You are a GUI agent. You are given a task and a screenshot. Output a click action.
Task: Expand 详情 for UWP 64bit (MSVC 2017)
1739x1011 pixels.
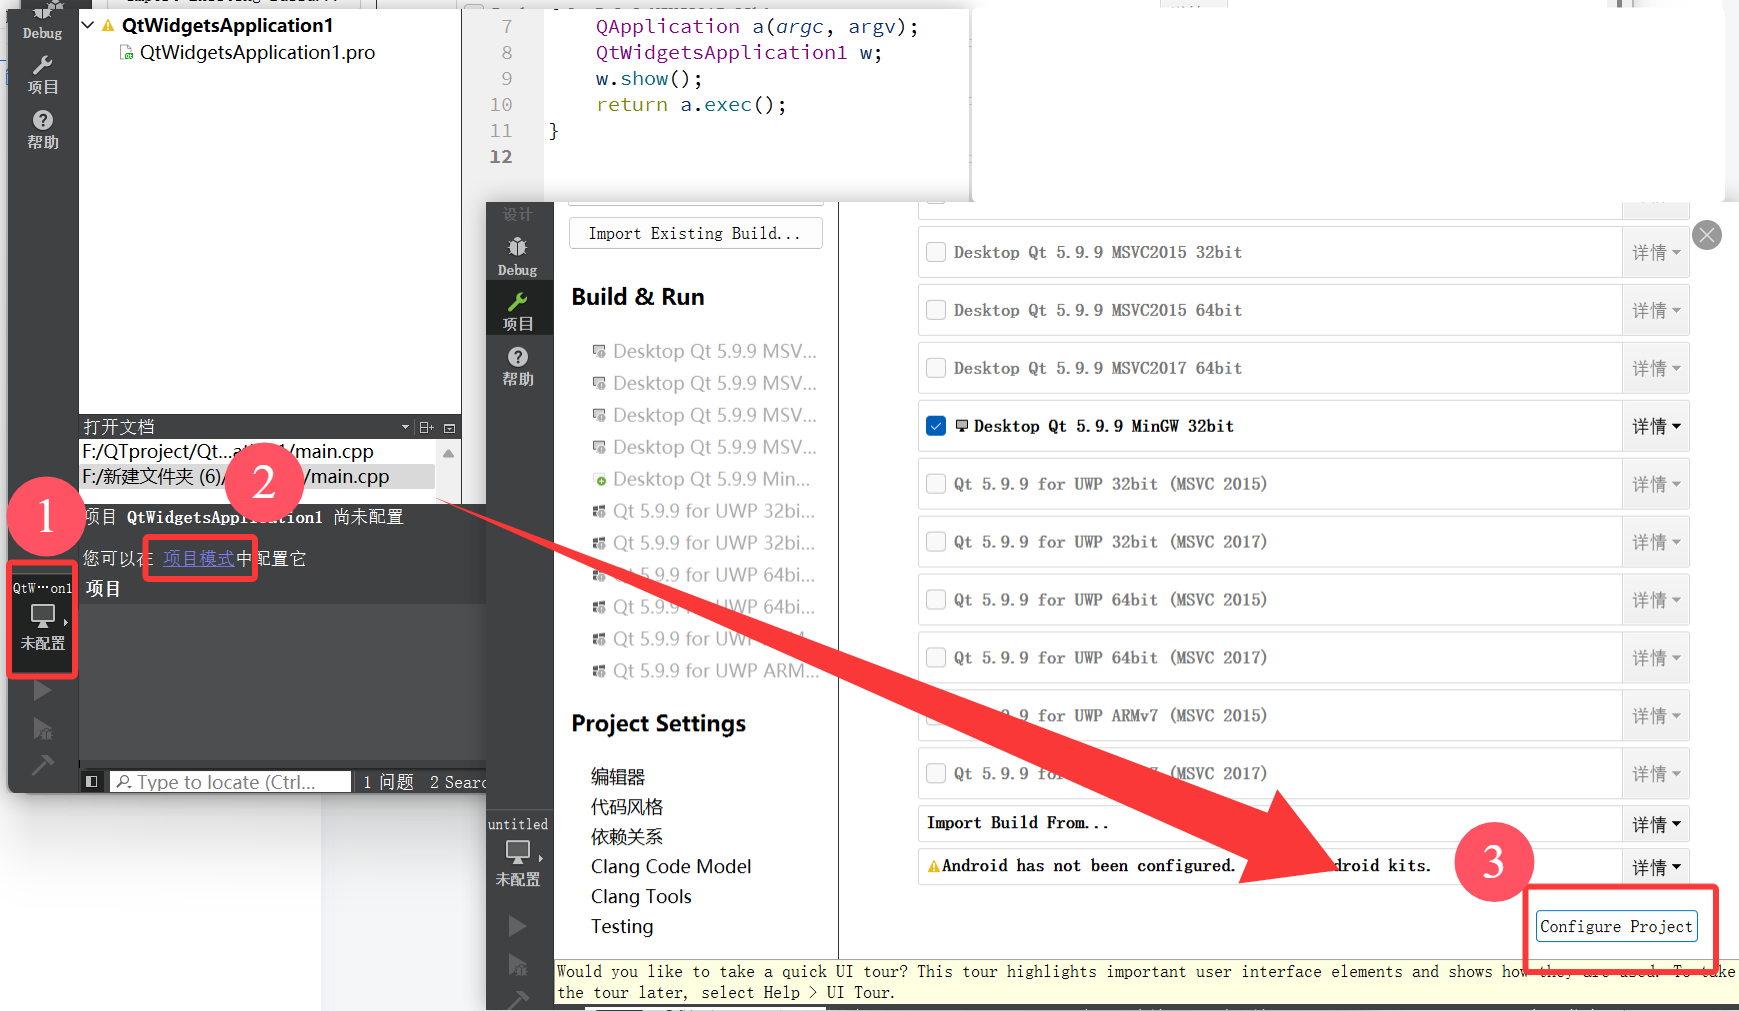[1656, 658]
